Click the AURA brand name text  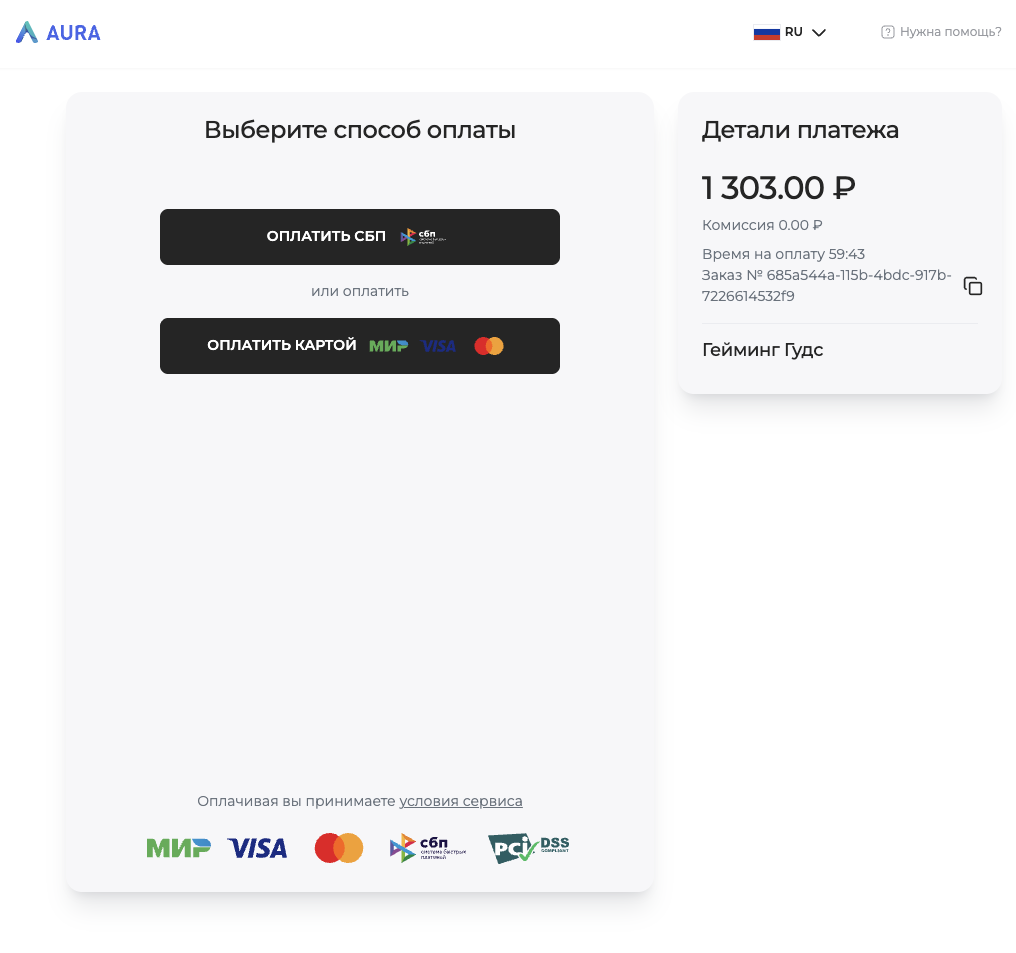73,33
